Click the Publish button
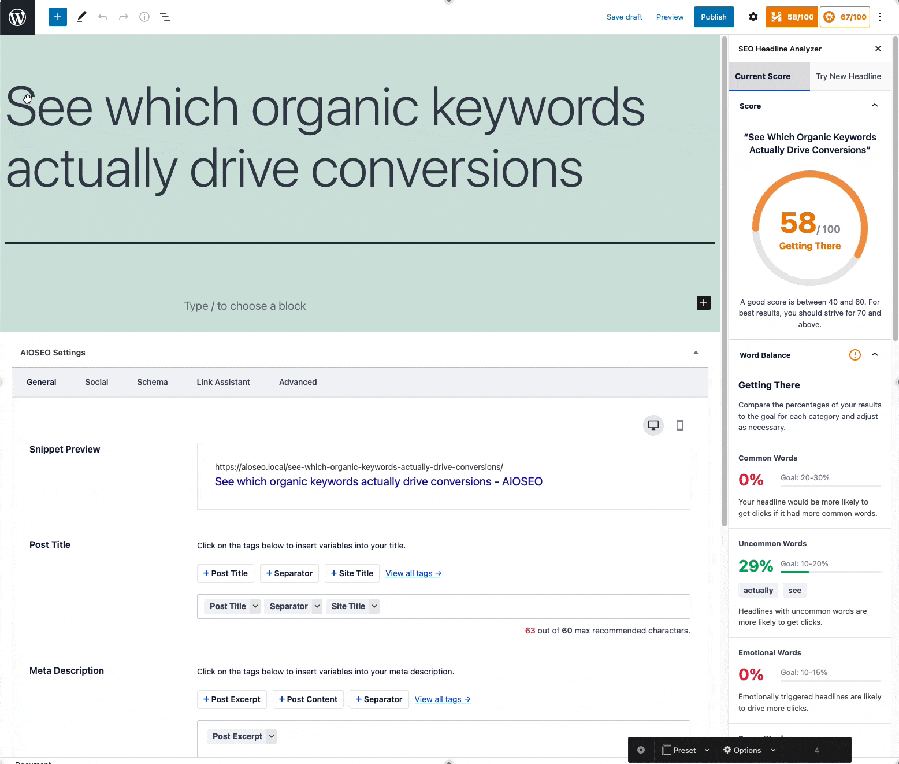Screen dimensions: 899x764 713,17
